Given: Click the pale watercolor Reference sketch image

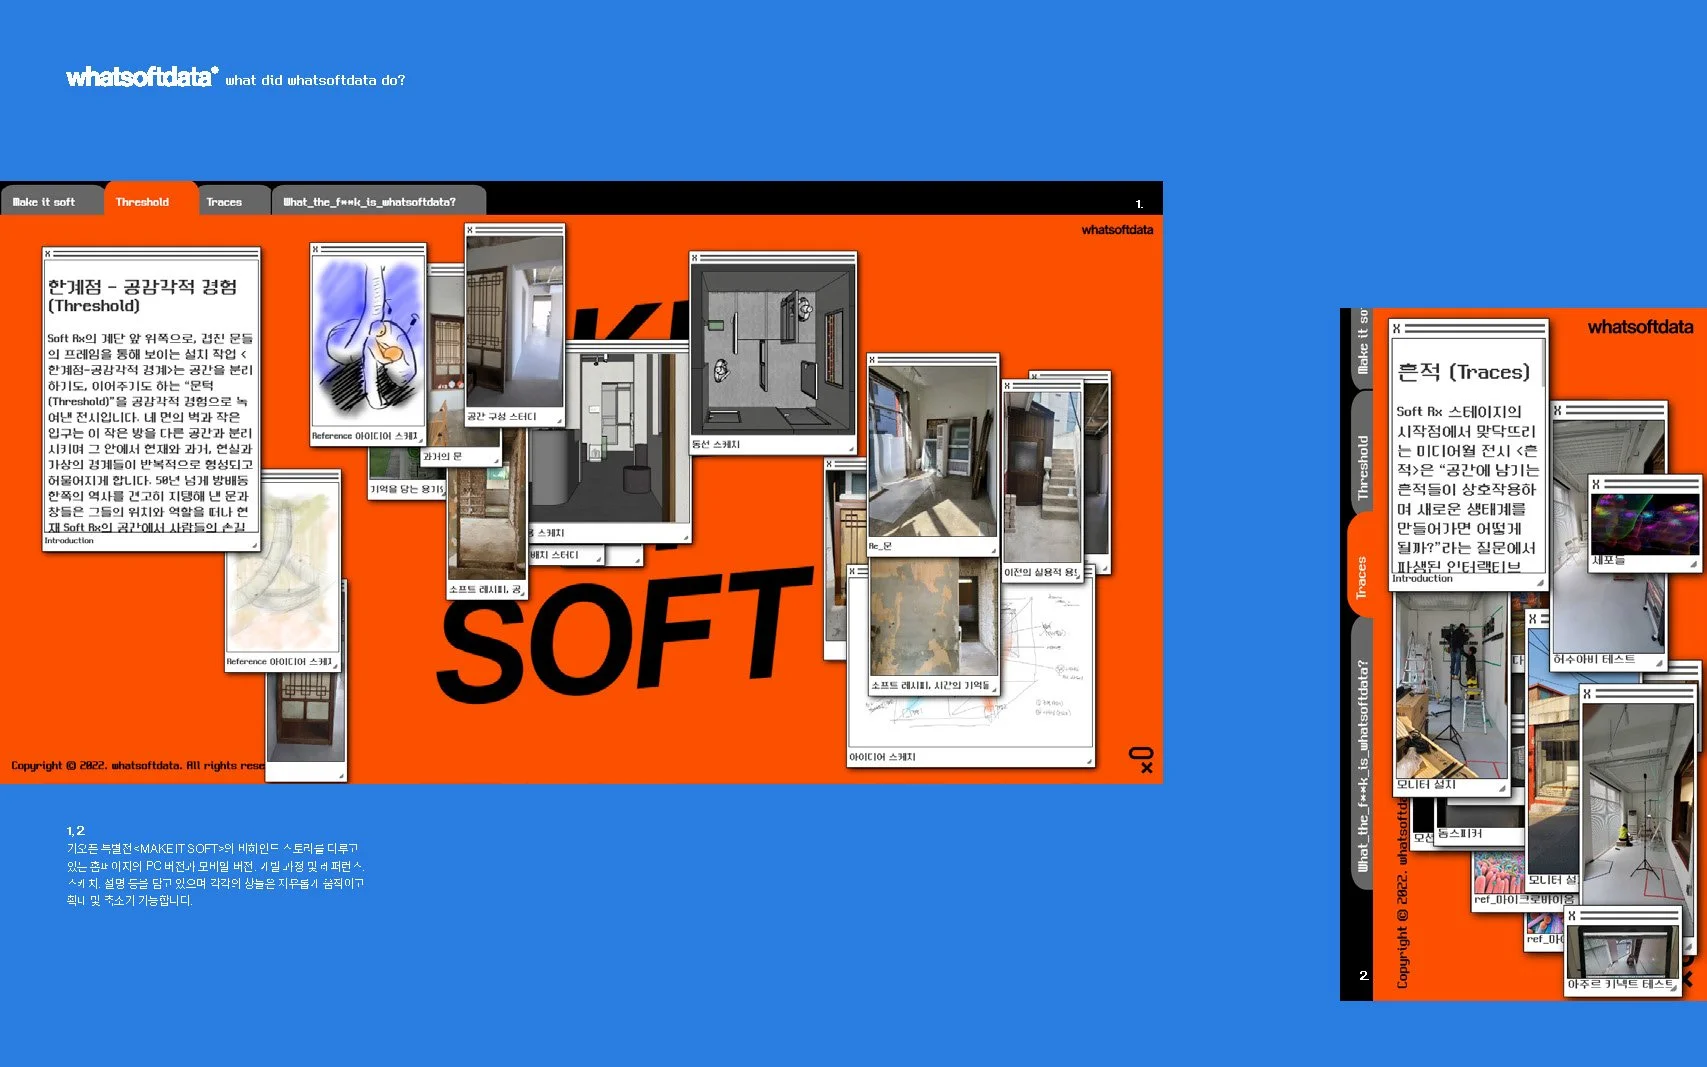Looking at the screenshot, I should (x=284, y=568).
